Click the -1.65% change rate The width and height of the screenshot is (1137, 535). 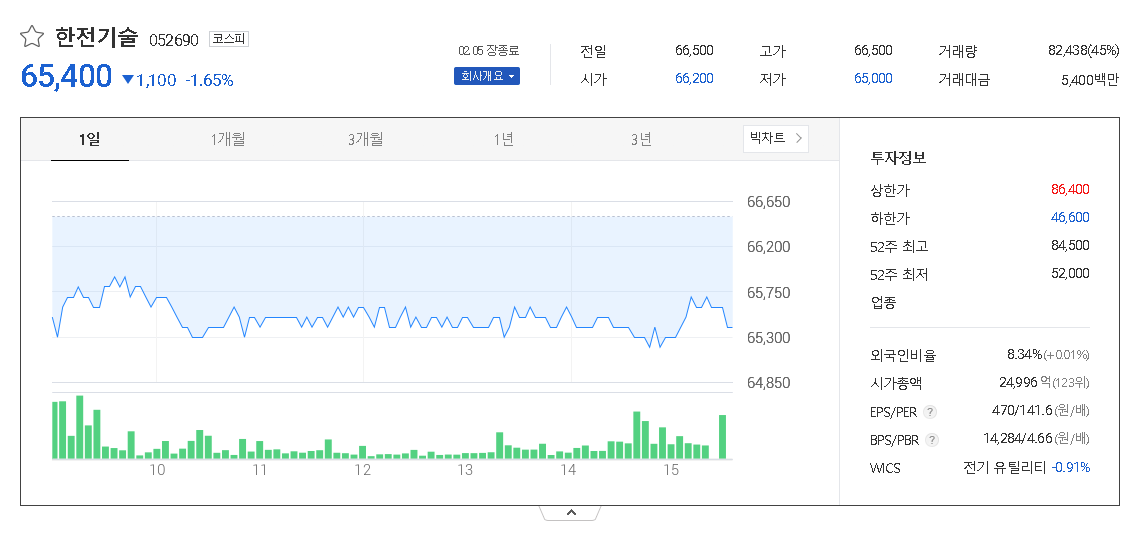point(210,80)
